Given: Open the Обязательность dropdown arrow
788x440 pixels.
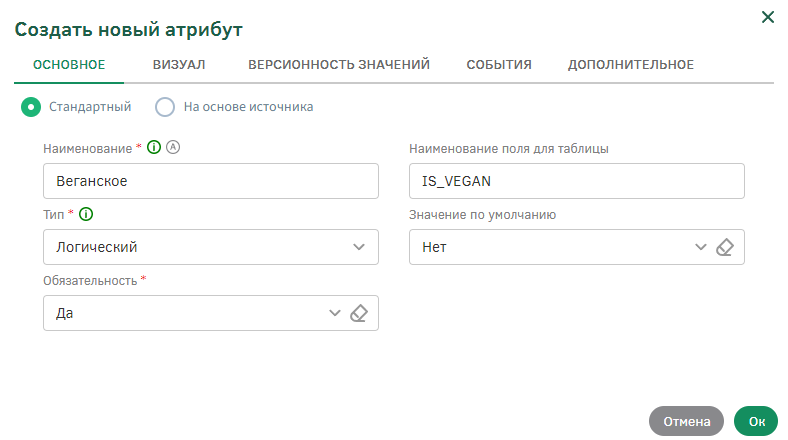Looking at the screenshot, I should point(335,313).
